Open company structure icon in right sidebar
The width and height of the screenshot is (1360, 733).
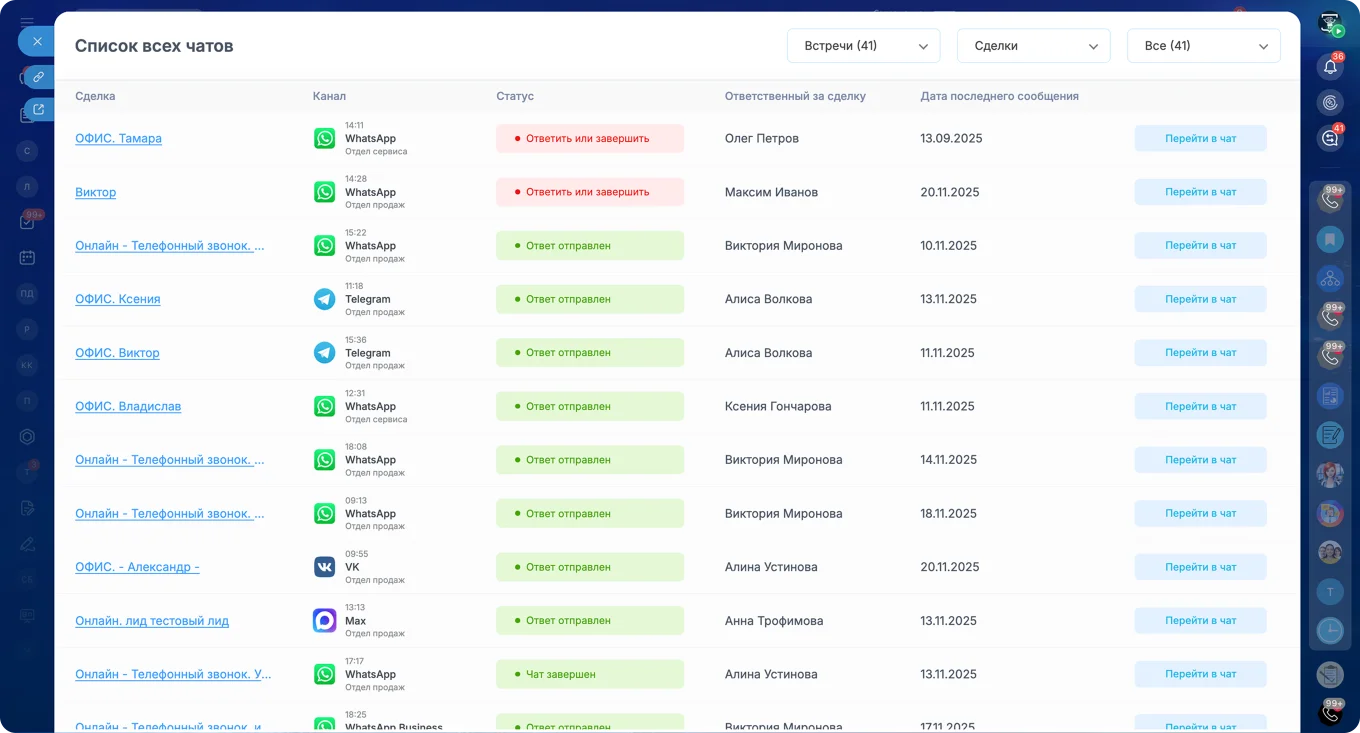click(x=1330, y=279)
